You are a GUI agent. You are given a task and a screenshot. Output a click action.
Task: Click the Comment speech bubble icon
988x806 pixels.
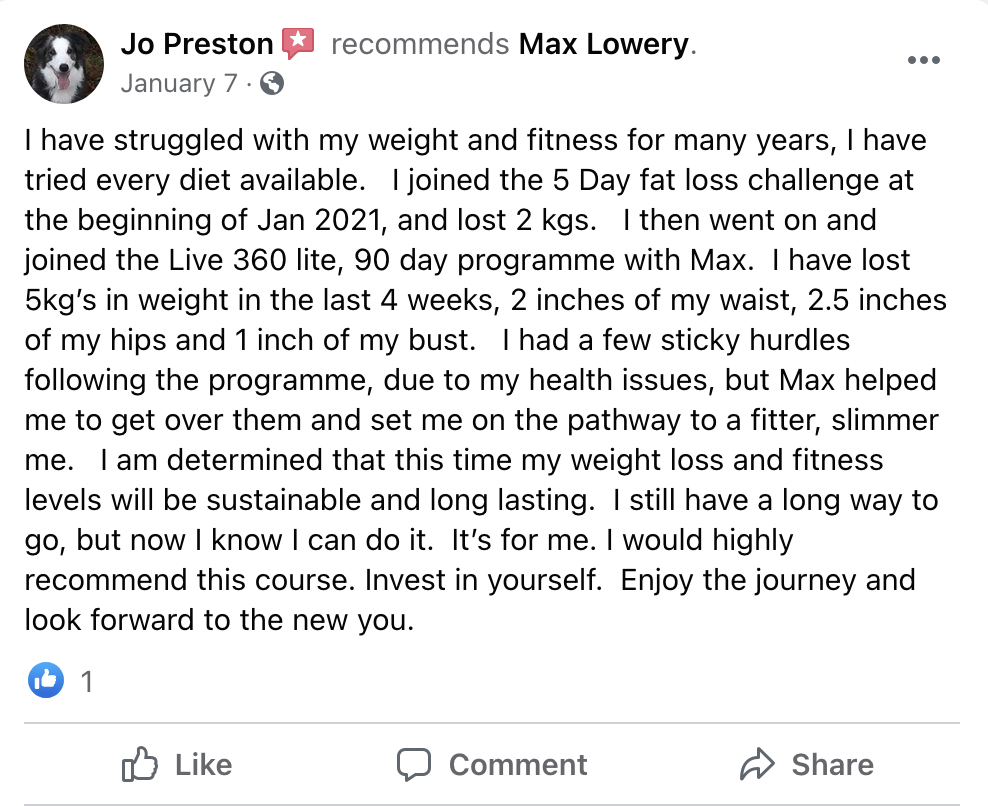[x=413, y=764]
